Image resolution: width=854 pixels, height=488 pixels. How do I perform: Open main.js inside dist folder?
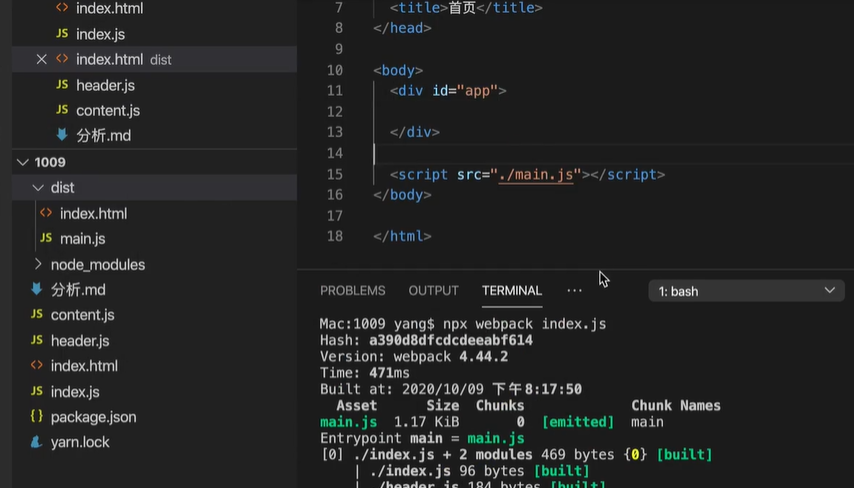pyautogui.click(x=82, y=239)
